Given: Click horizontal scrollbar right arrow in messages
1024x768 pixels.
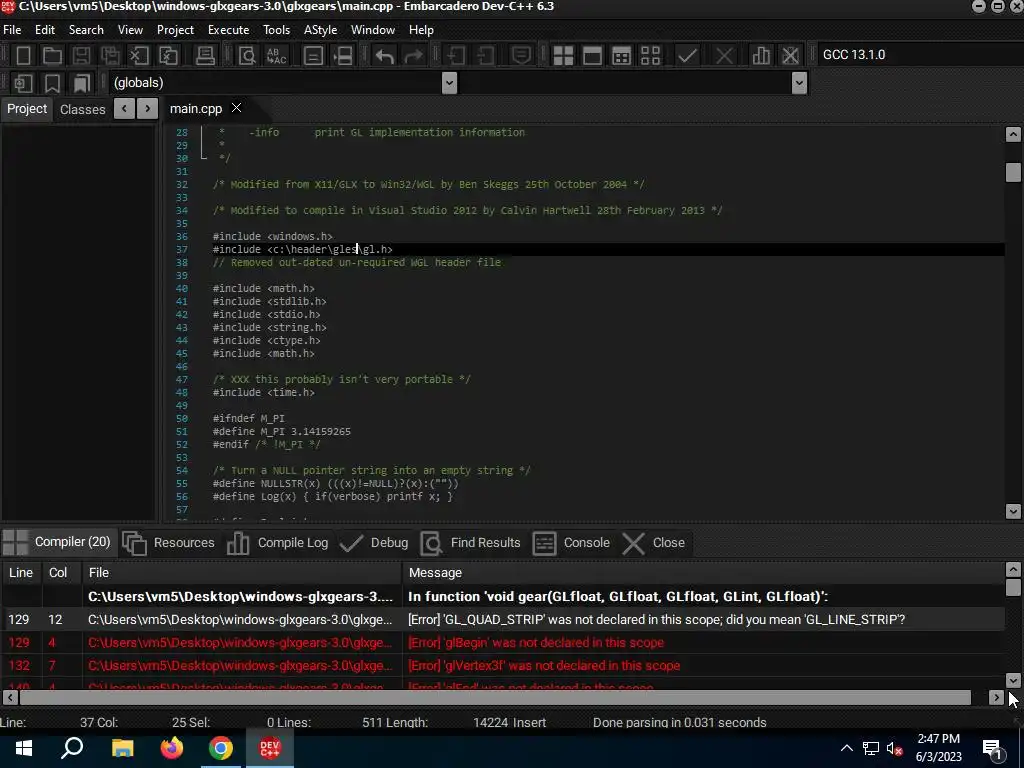Looking at the screenshot, I should coord(996,697).
